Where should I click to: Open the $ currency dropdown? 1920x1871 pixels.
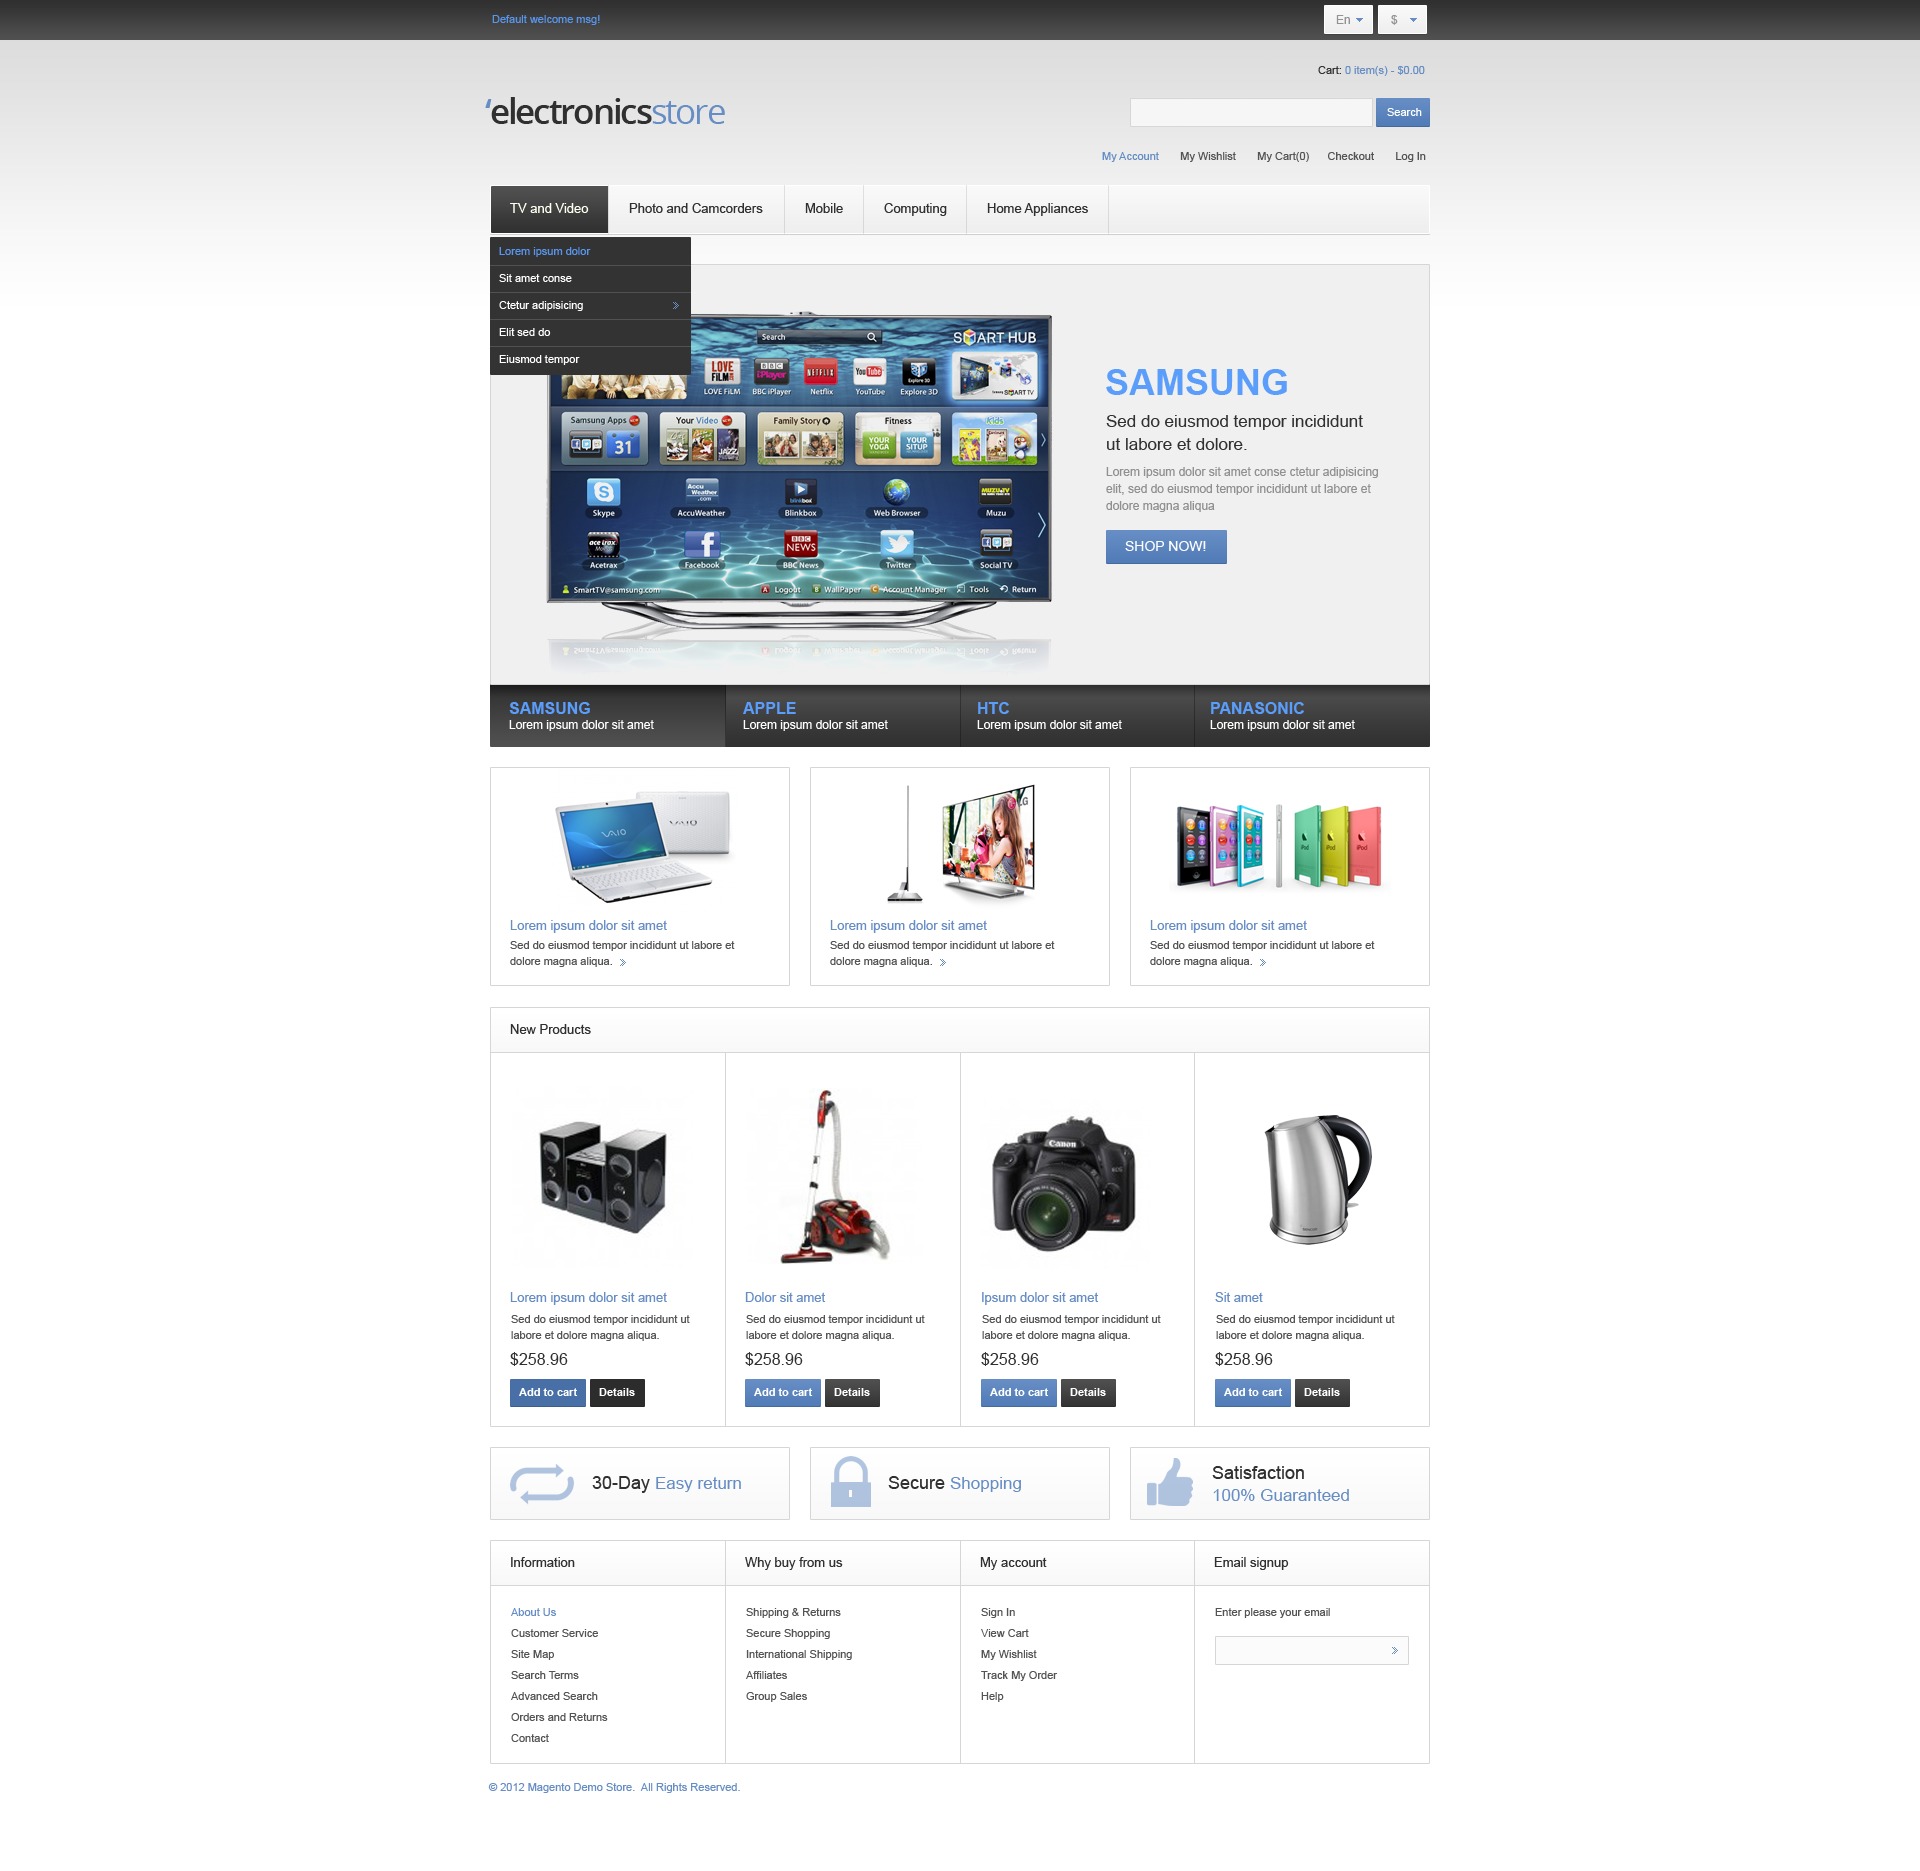point(1402,20)
